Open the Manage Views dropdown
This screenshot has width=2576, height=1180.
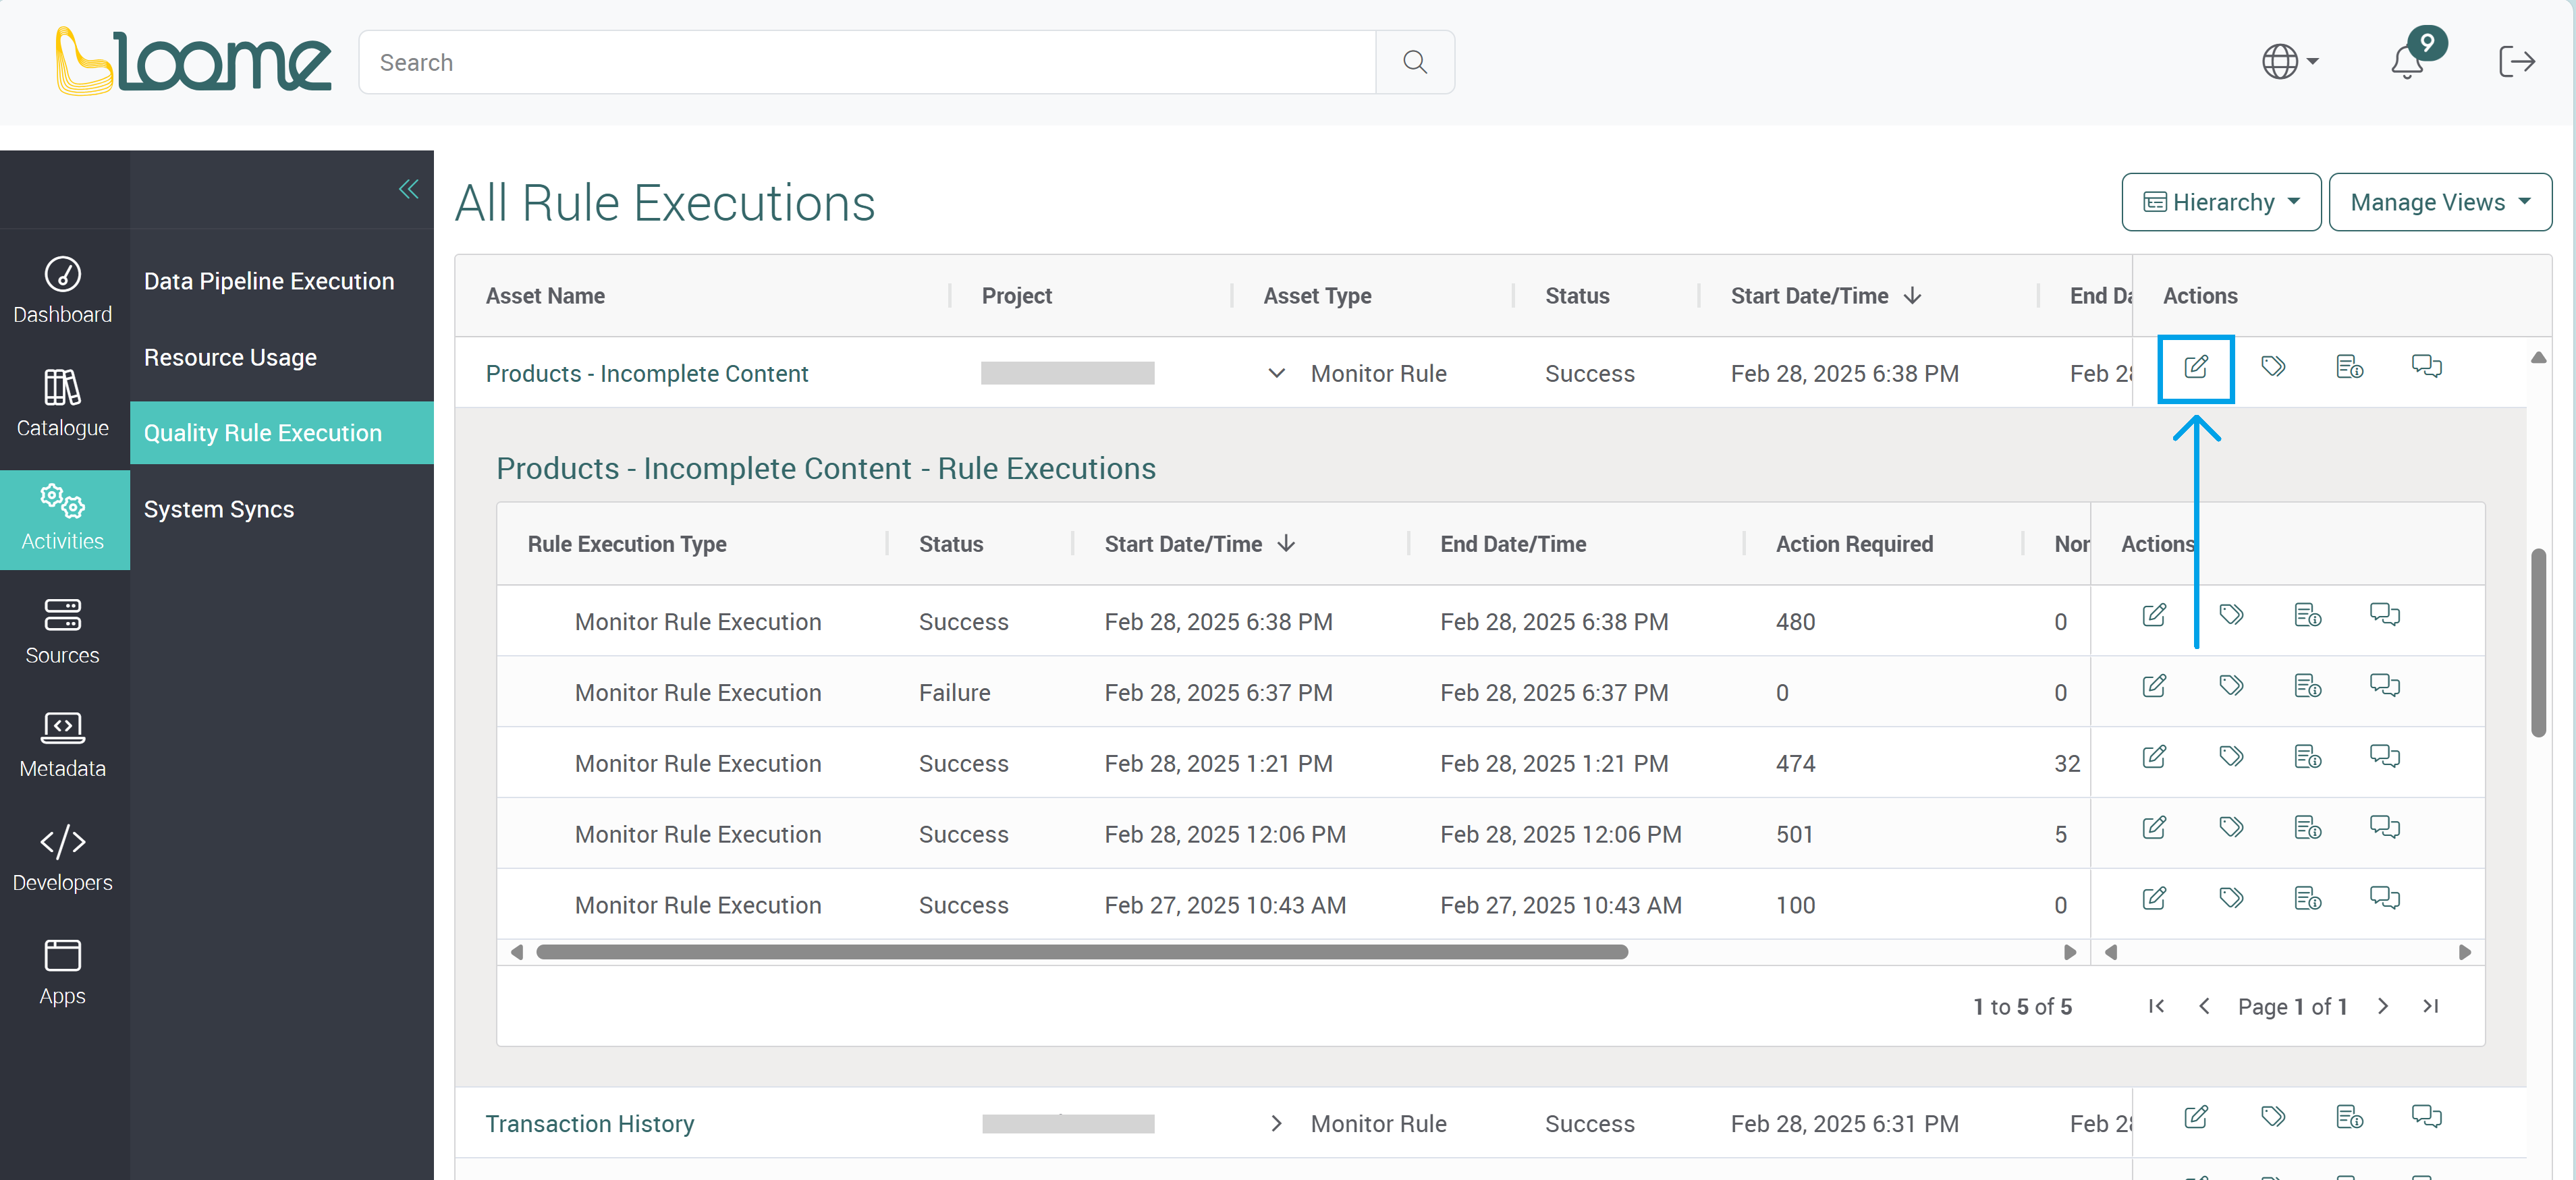2440,202
